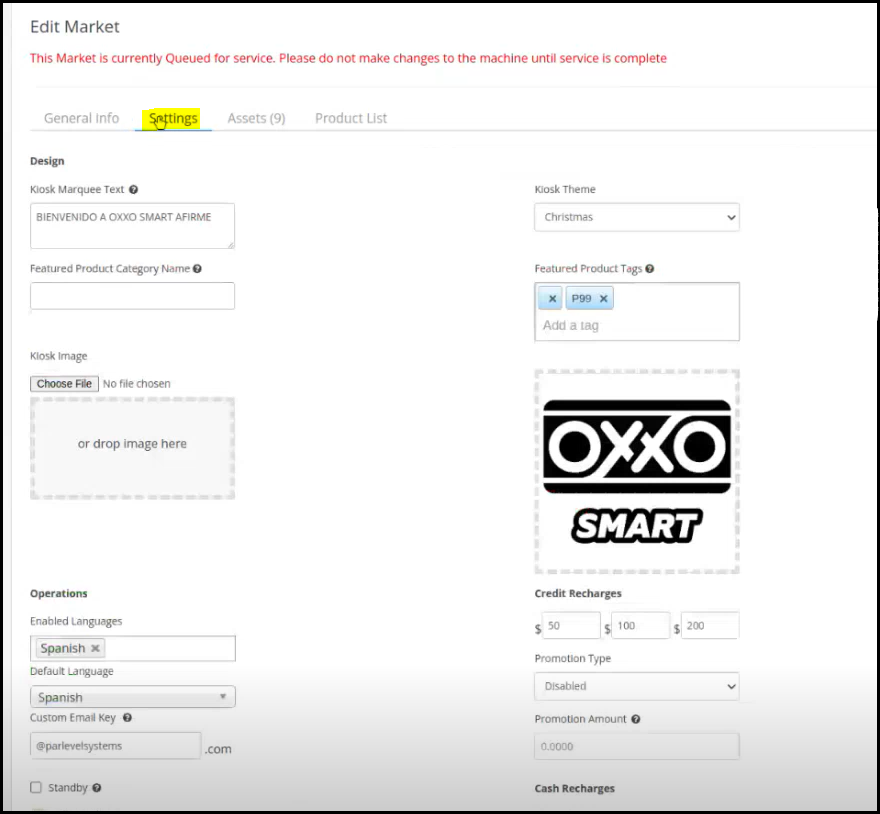880x814 pixels.
Task: Show help for Promotion Amount
Action: [635, 719]
